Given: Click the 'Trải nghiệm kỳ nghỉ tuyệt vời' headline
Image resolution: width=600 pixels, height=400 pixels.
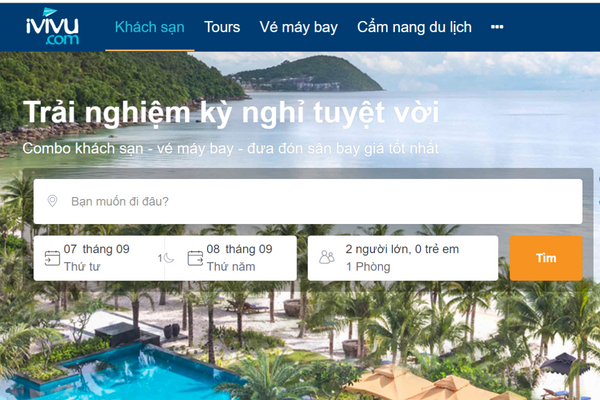Looking at the screenshot, I should pyautogui.click(x=231, y=113).
